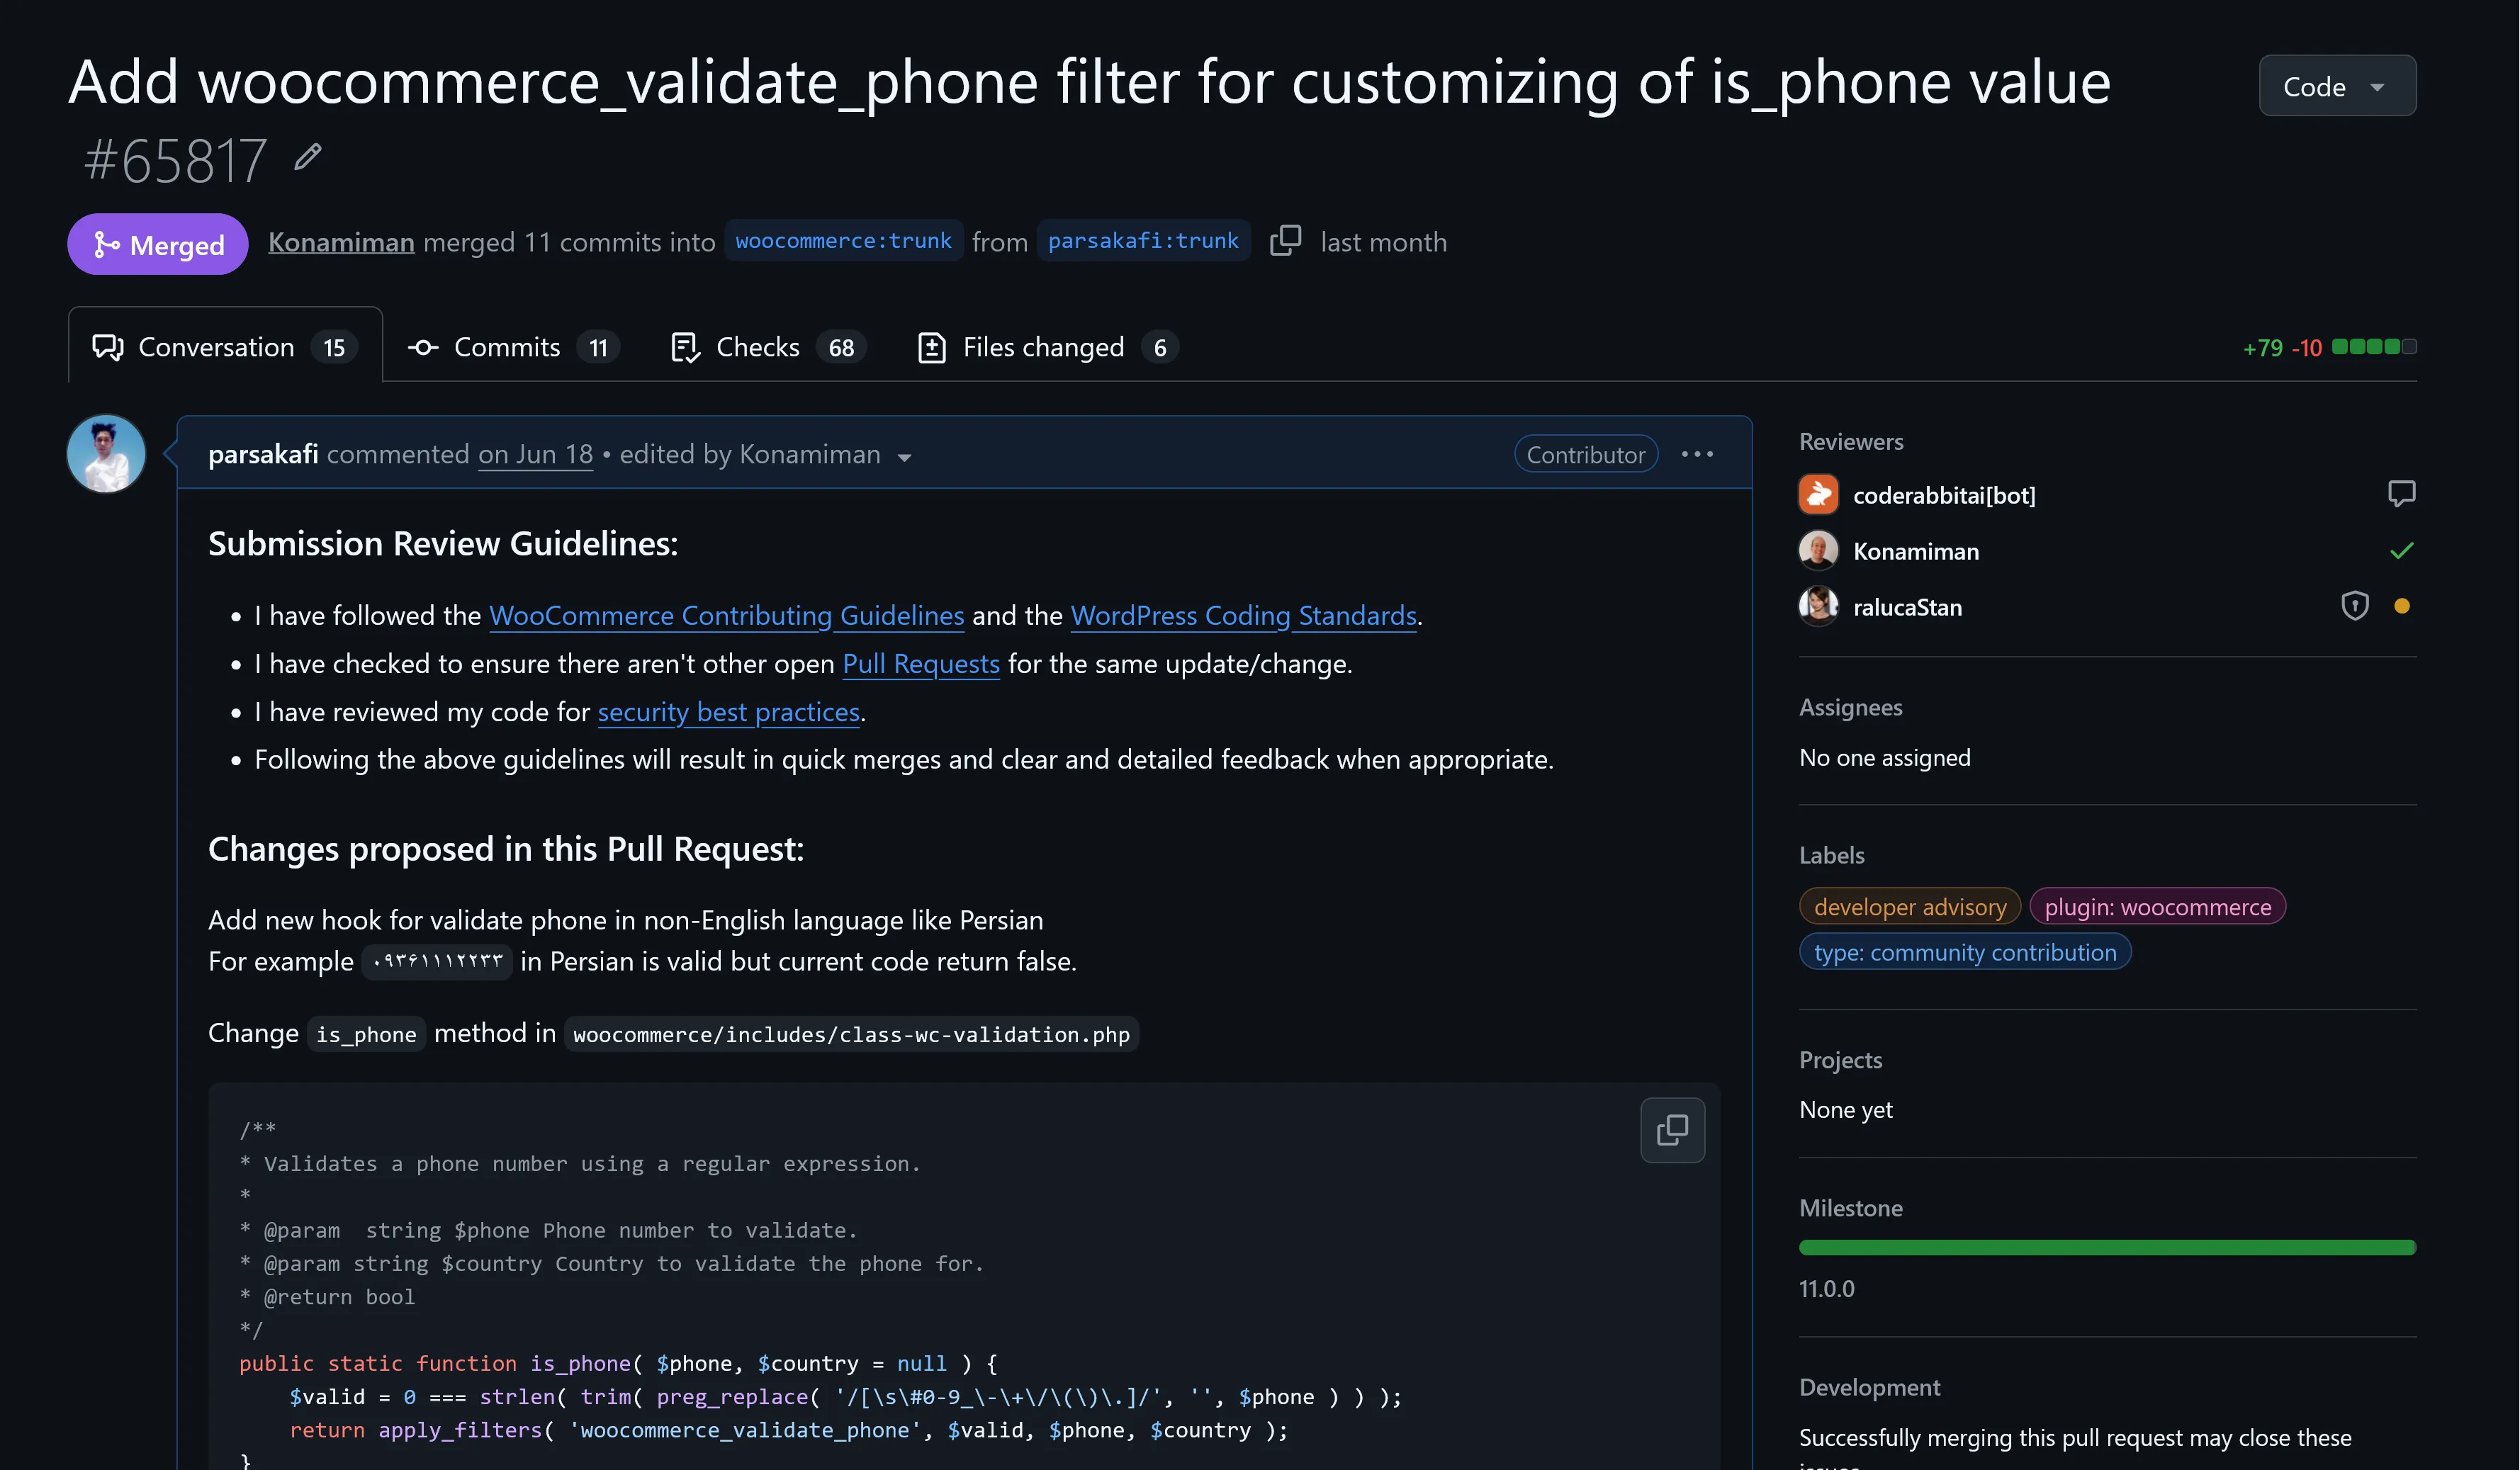
Task: Open parsakafi avatar thumbnail
Action: [106, 454]
